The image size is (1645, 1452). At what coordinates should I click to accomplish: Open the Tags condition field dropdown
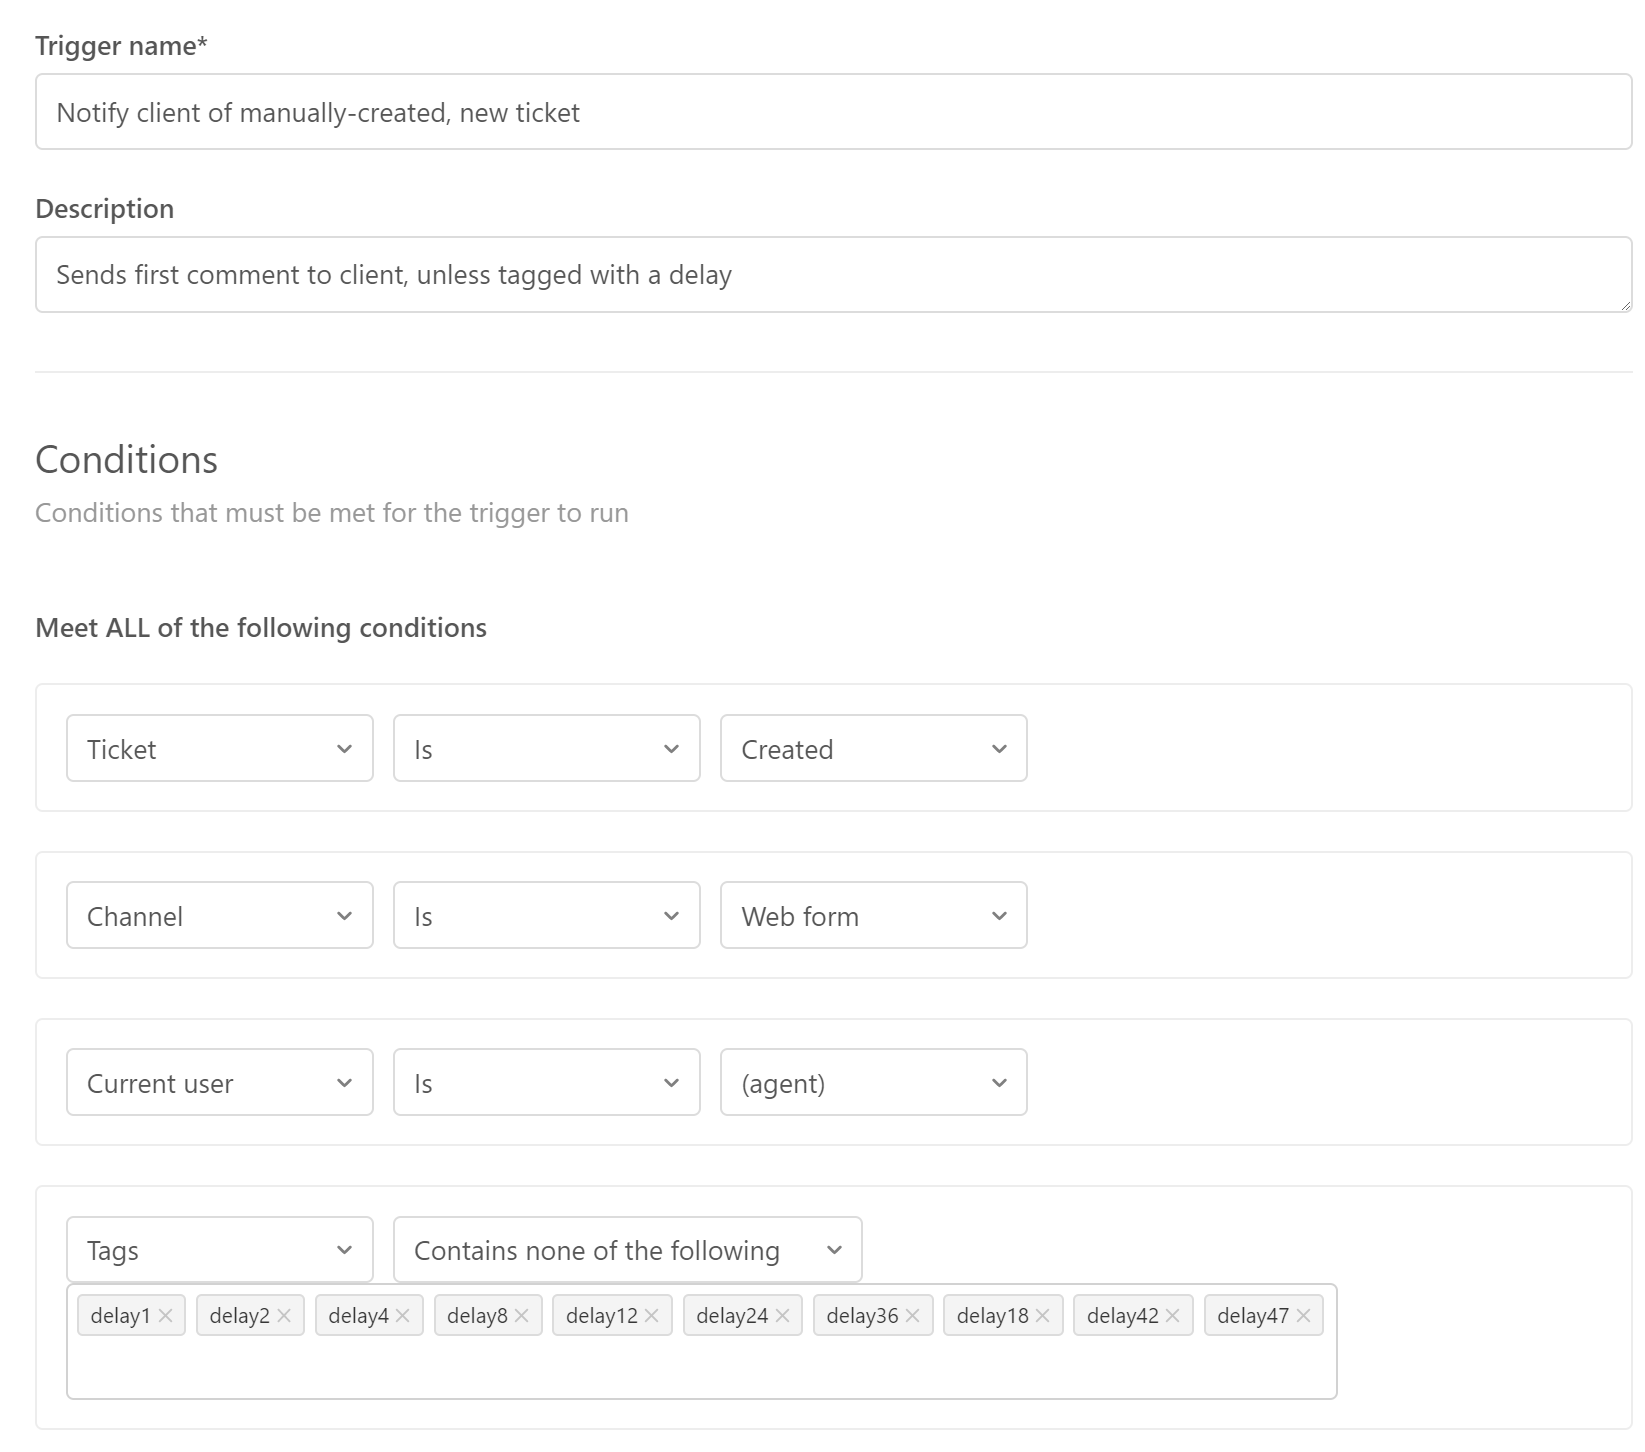(219, 1250)
